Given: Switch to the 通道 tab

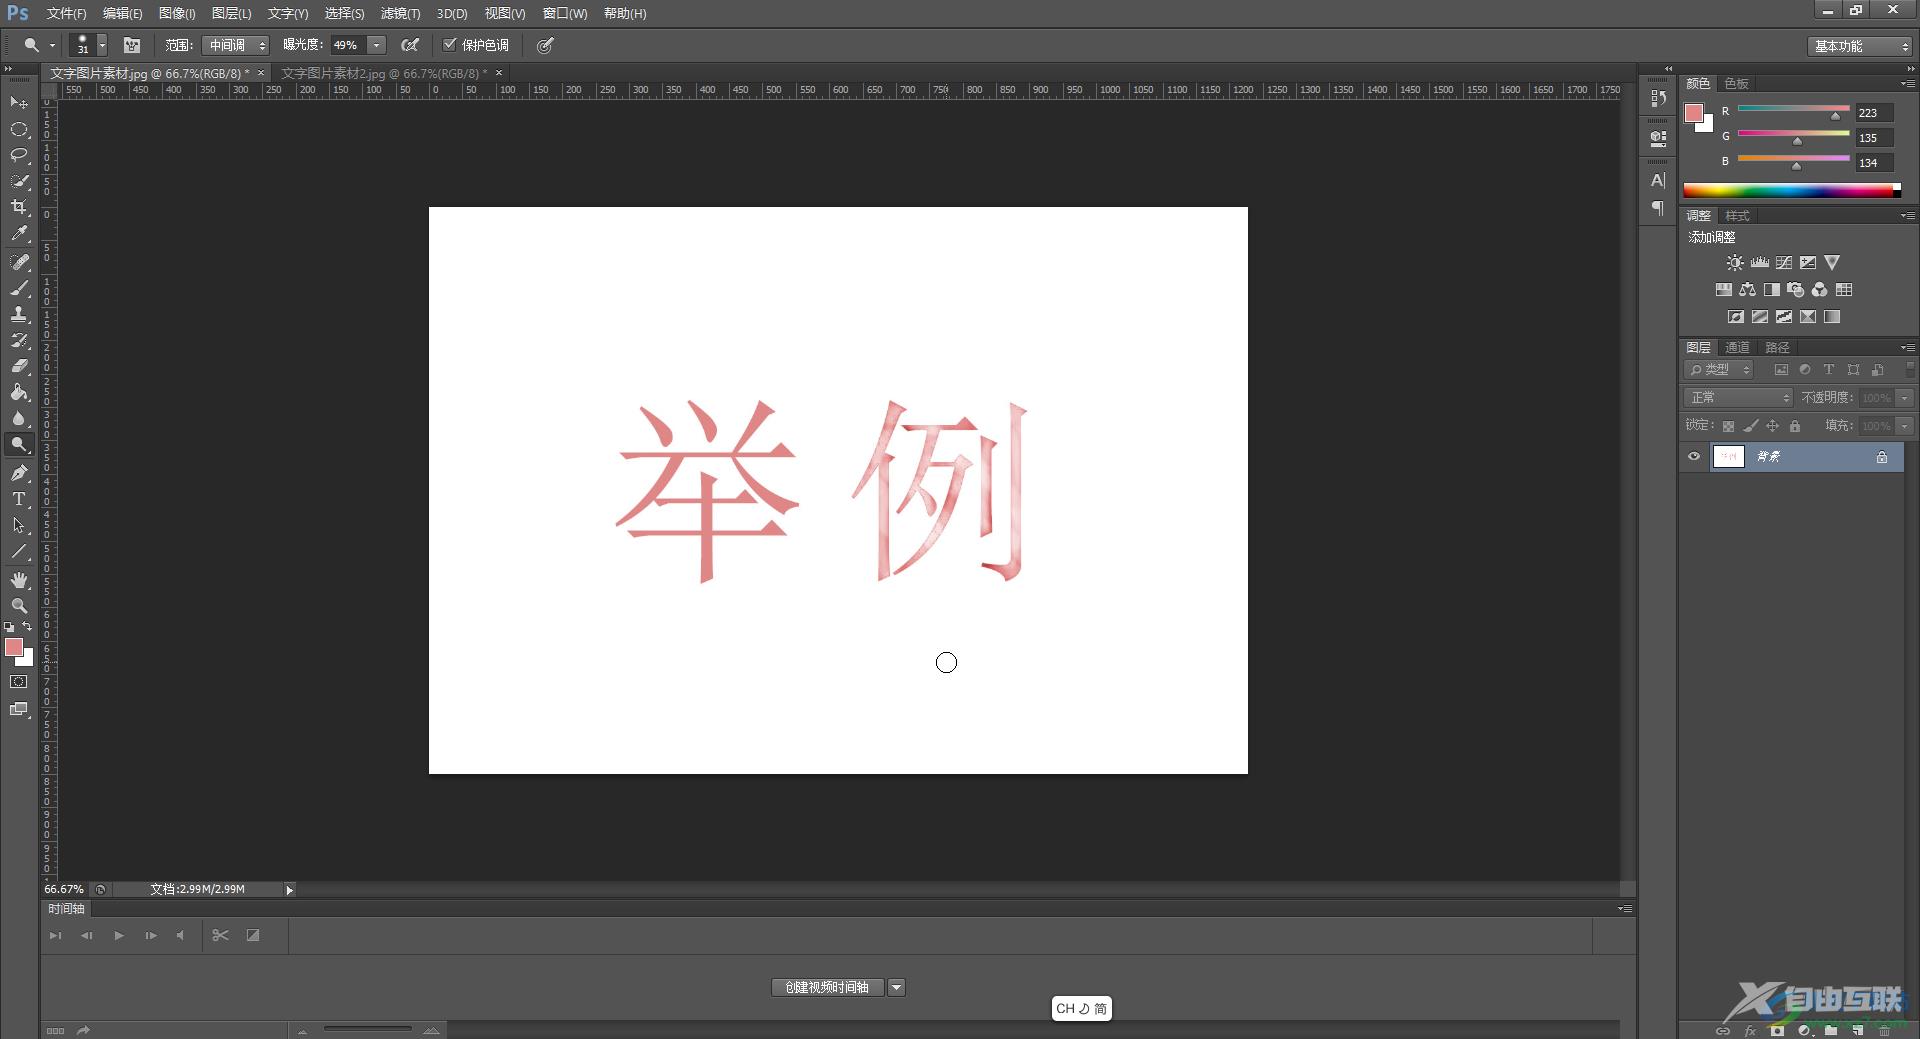Looking at the screenshot, I should (x=1737, y=348).
